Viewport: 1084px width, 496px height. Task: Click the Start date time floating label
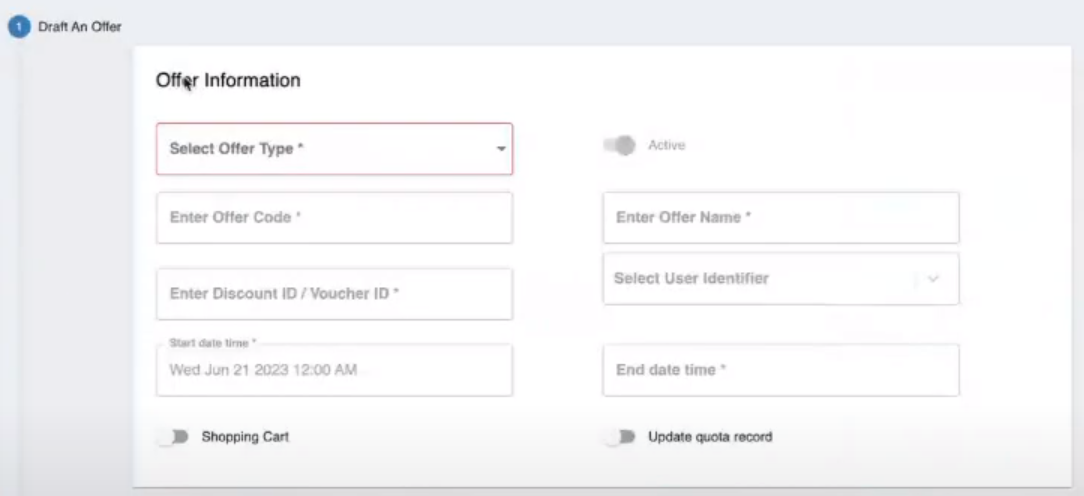(213, 342)
